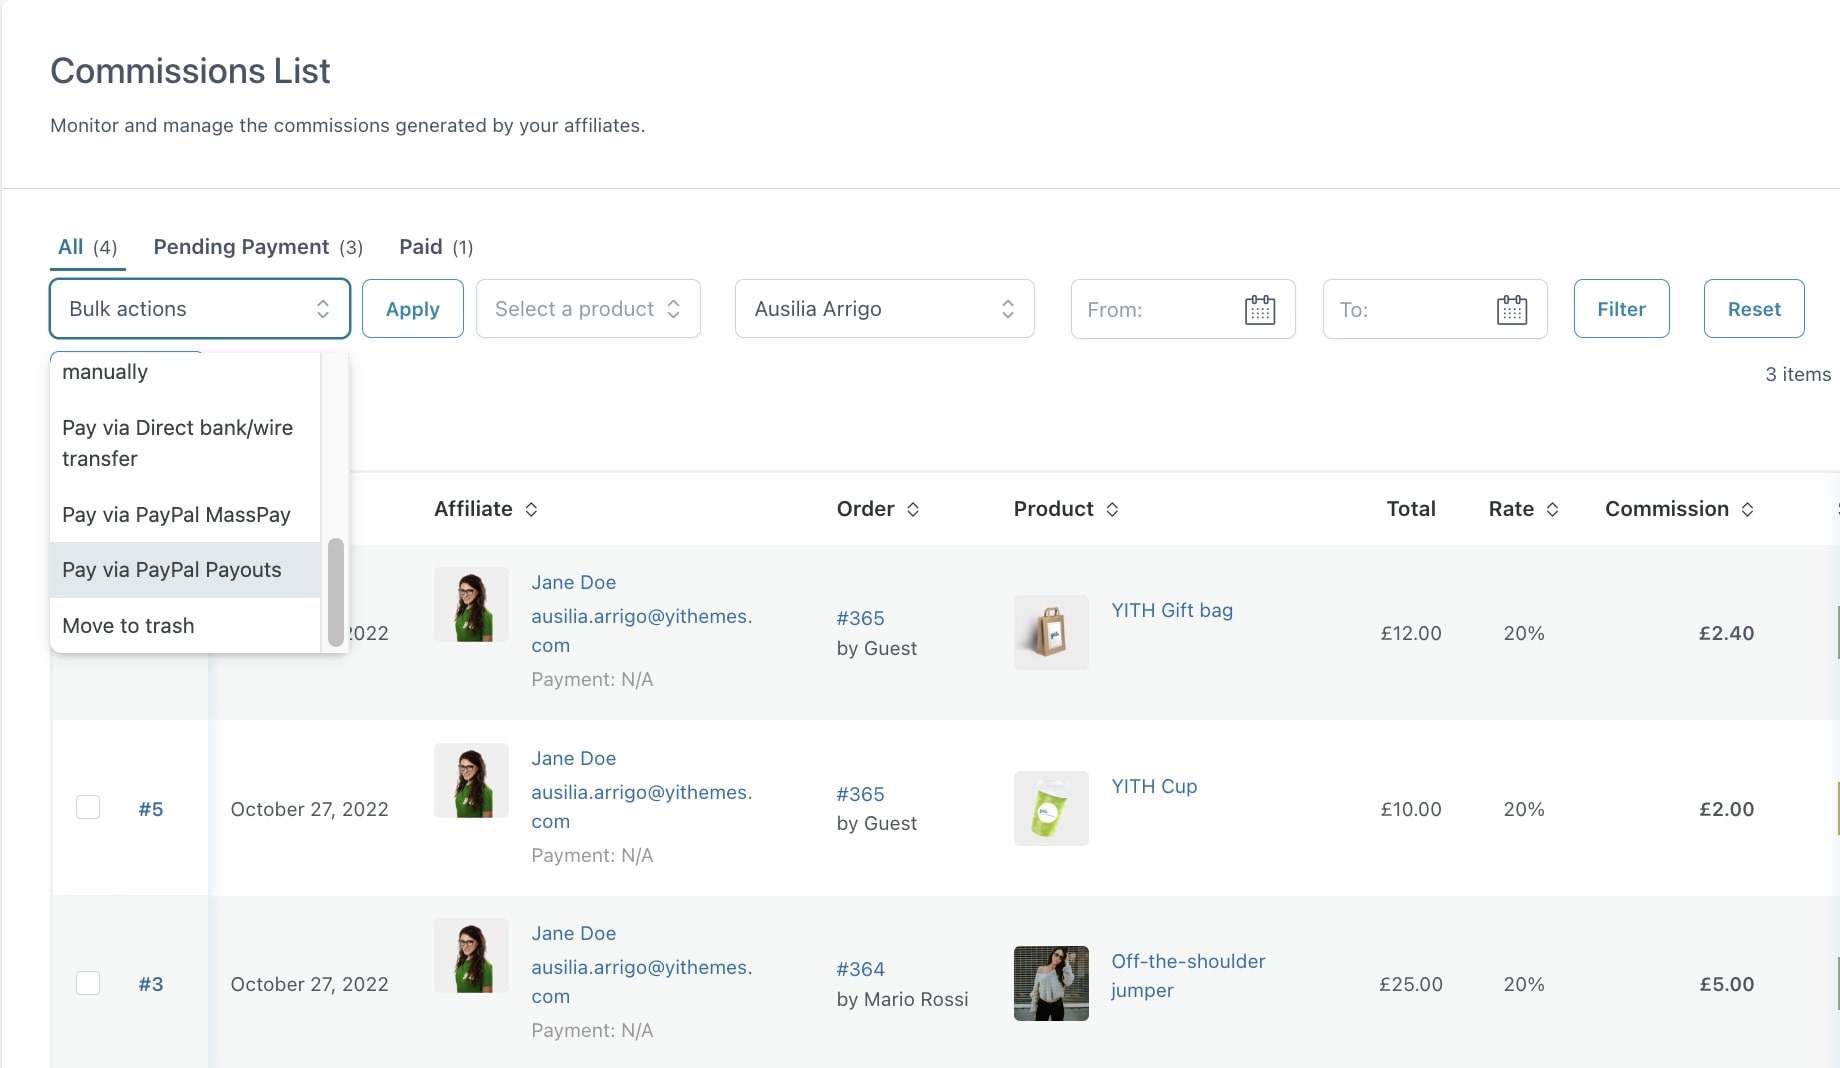Click the bulk actions list scrollbar
Screen dimensions: 1840x1068
click(x=335, y=592)
